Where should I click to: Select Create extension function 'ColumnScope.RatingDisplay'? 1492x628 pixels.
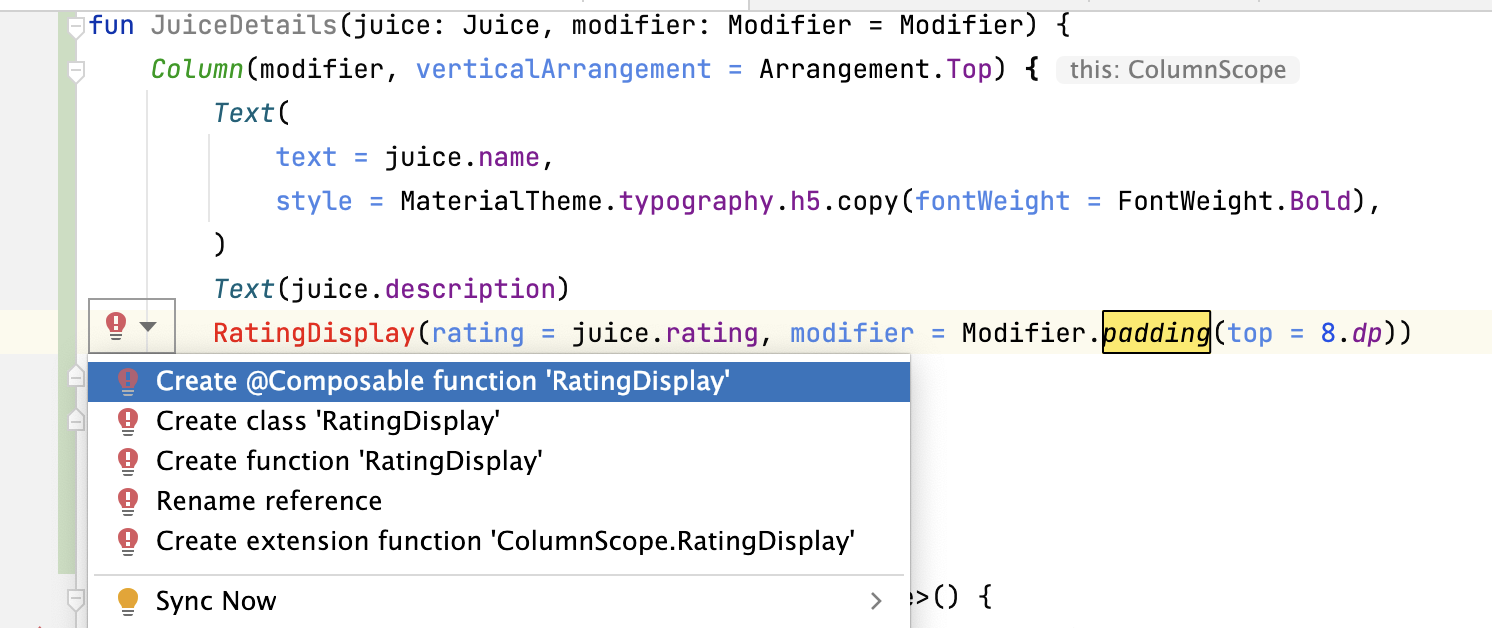[505, 541]
